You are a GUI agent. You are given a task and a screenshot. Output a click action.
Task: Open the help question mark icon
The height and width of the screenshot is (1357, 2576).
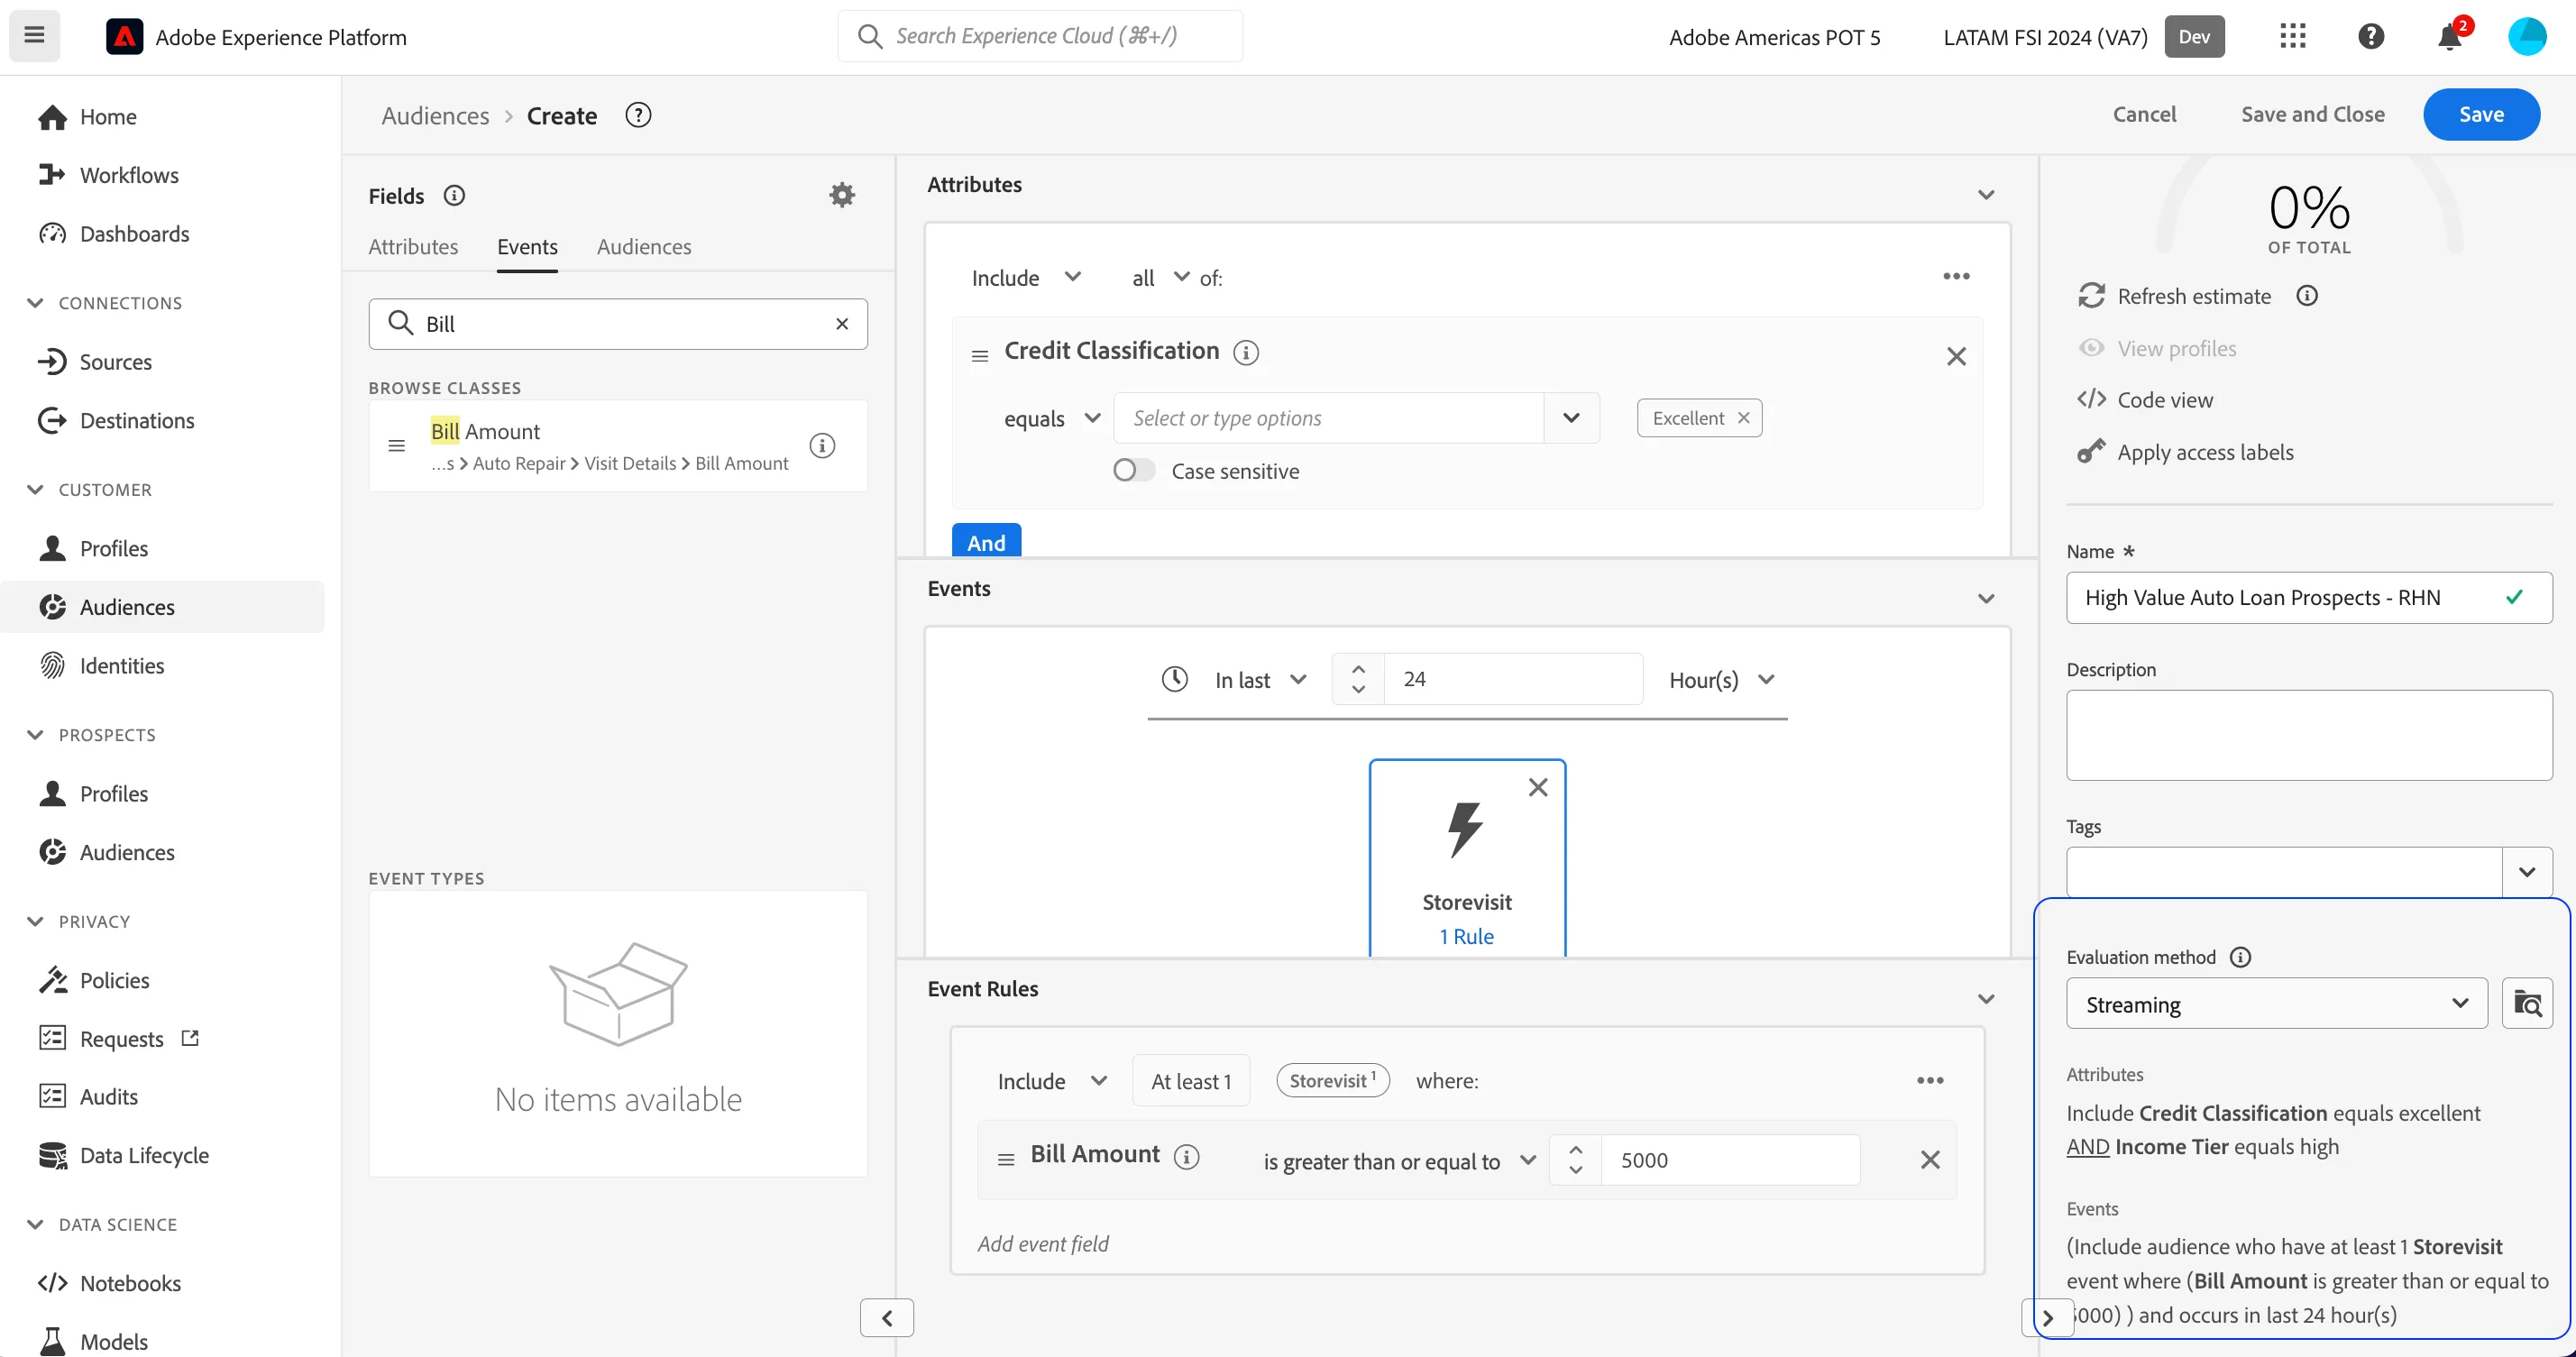[x=2371, y=37]
